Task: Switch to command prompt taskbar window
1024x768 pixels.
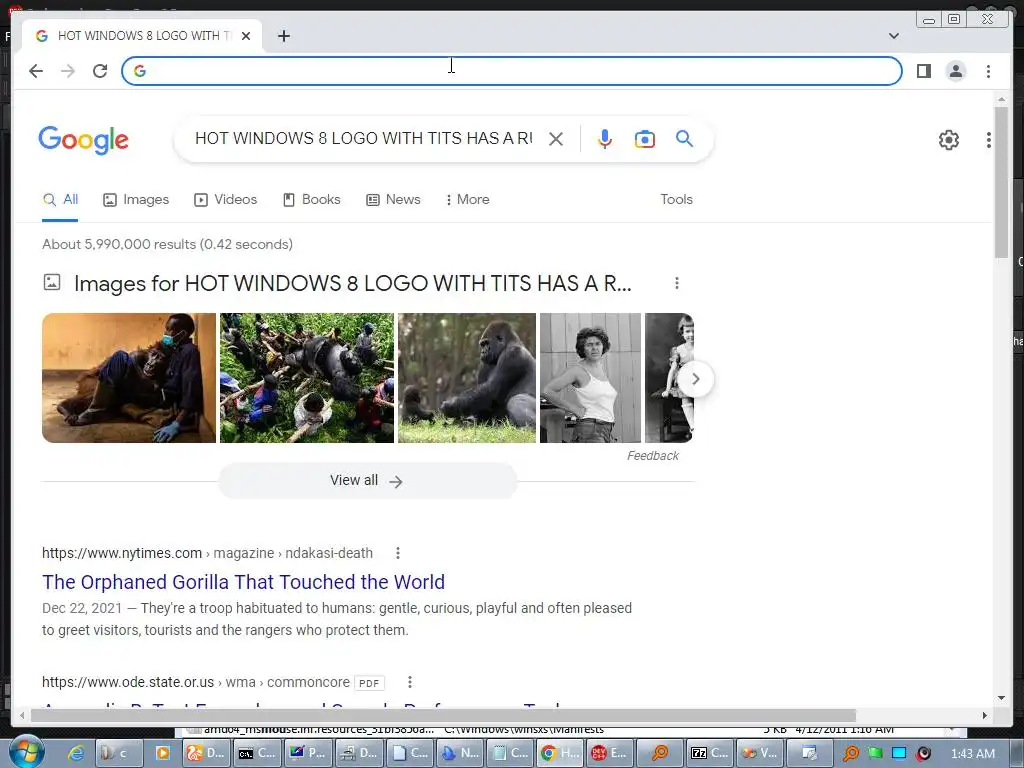Action: (x=257, y=753)
